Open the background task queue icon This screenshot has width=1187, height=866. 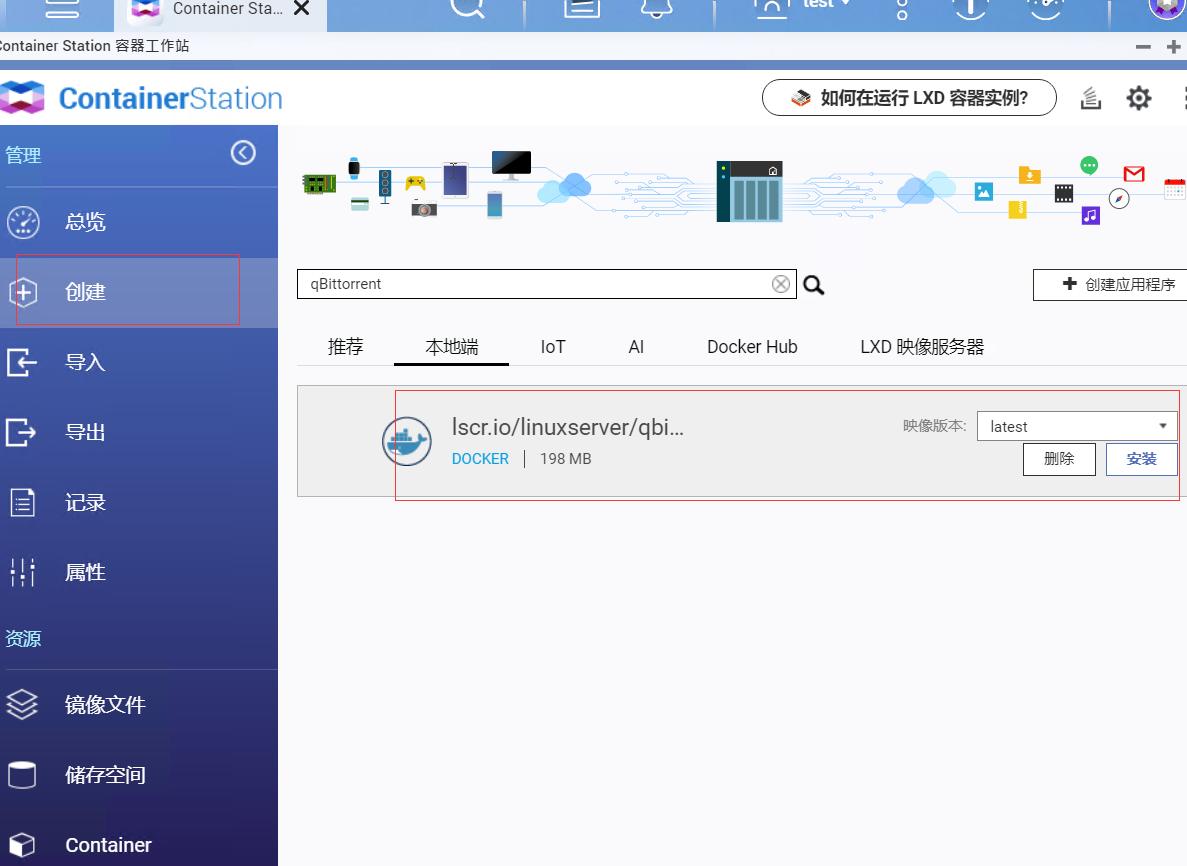click(1090, 97)
